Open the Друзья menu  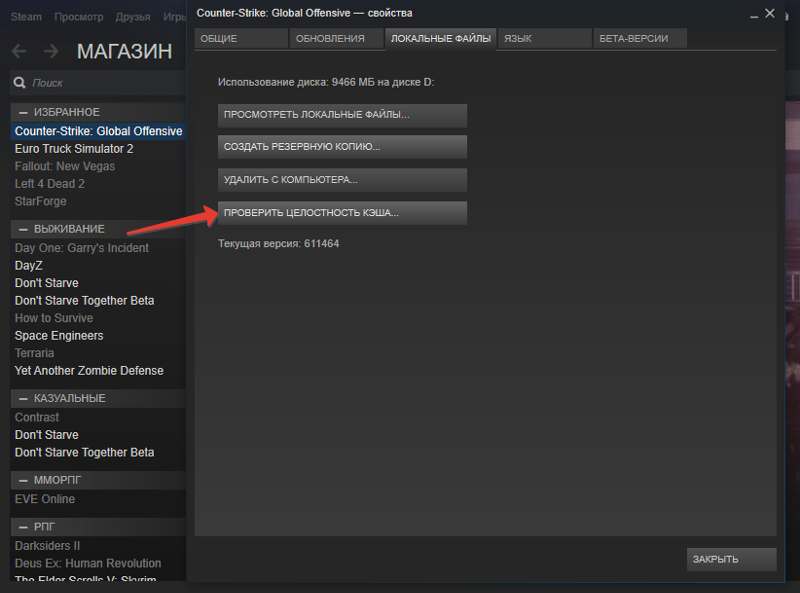(x=133, y=17)
